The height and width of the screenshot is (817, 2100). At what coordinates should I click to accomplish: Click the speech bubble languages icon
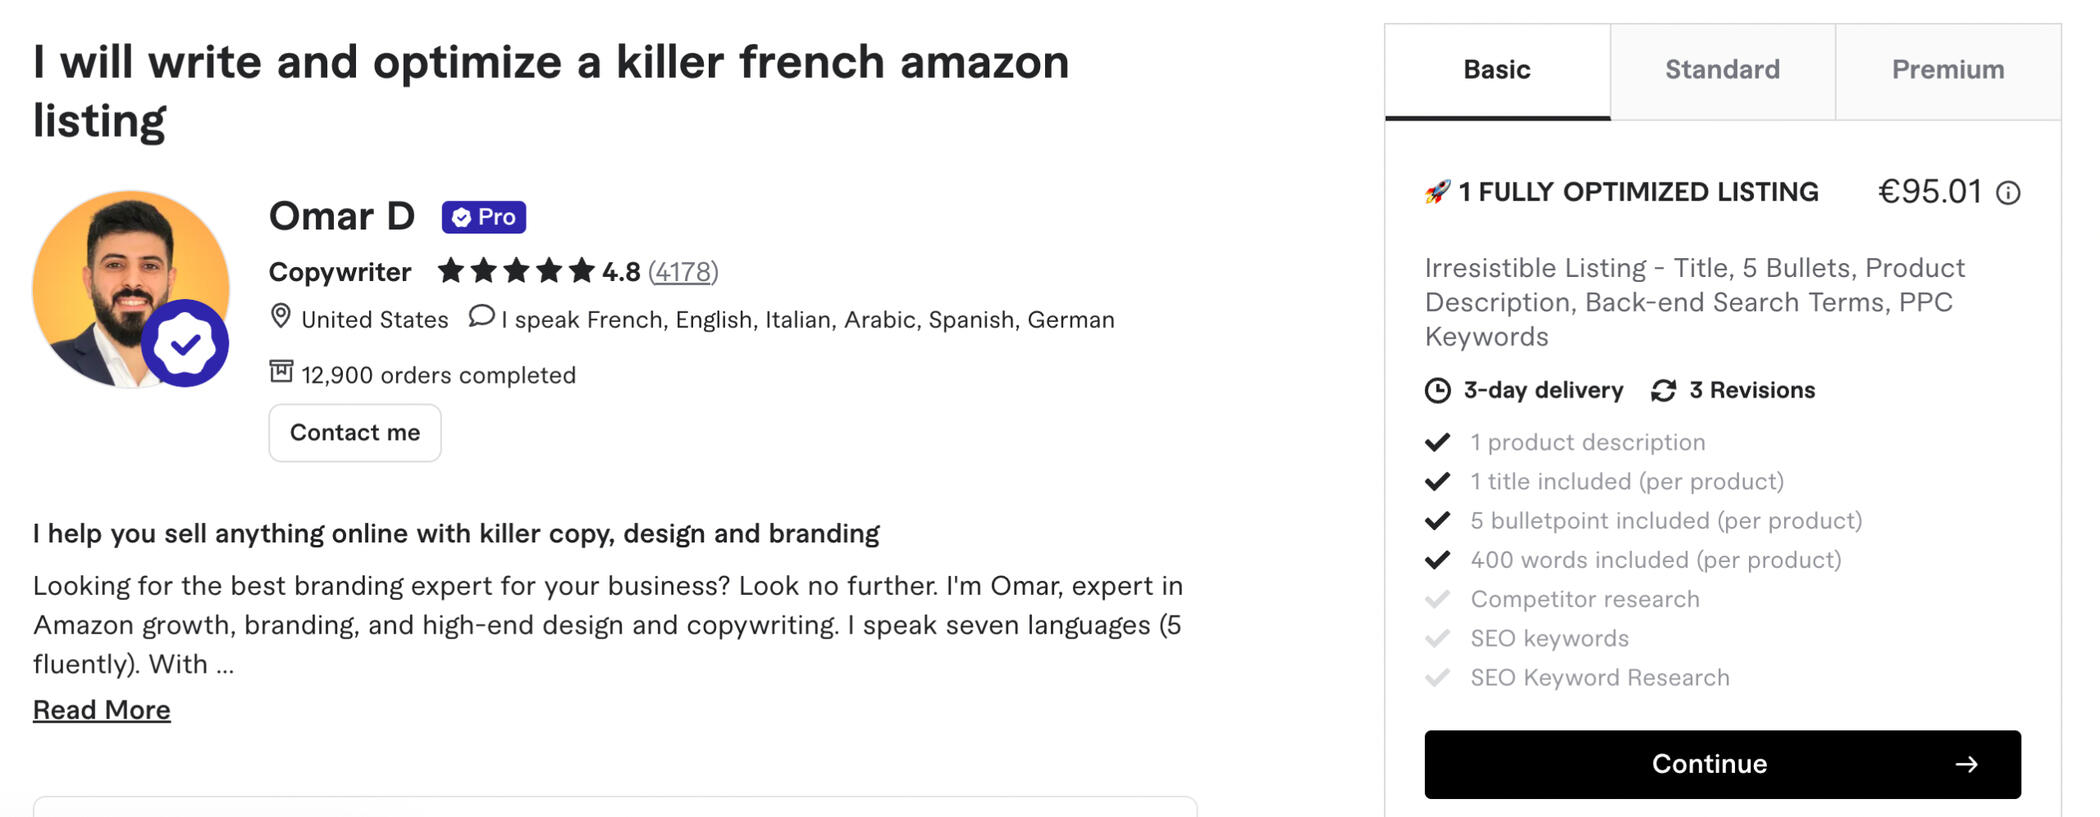point(481,316)
